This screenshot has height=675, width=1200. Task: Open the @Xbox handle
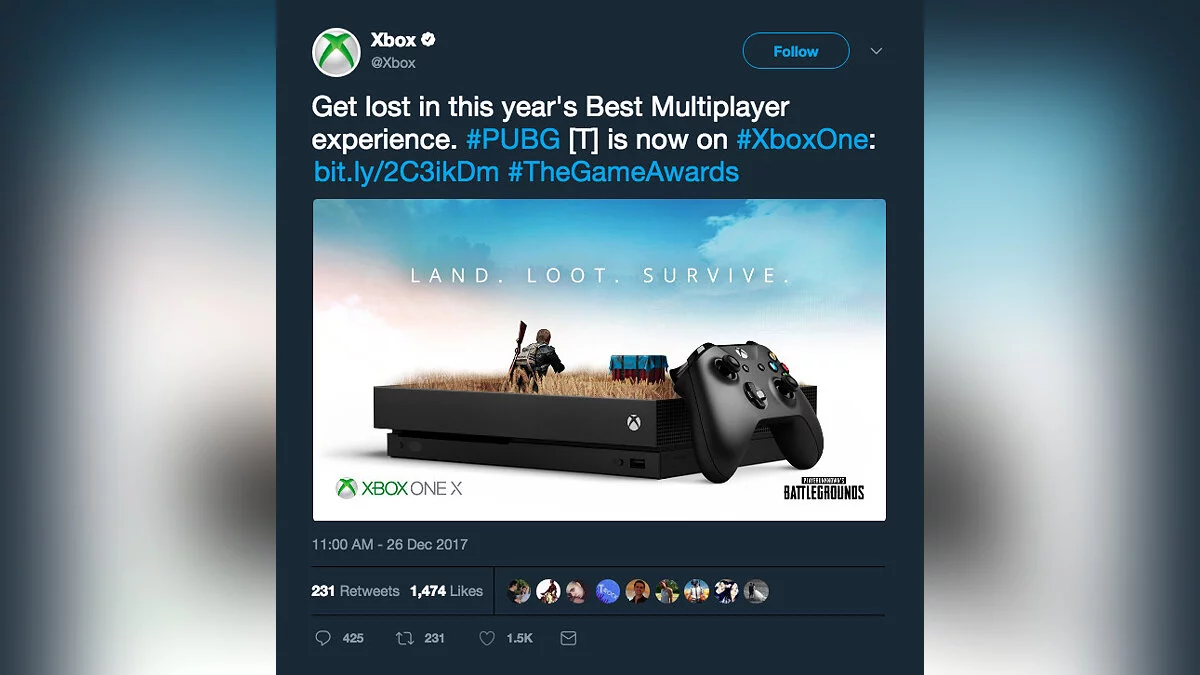(x=393, y=63)
